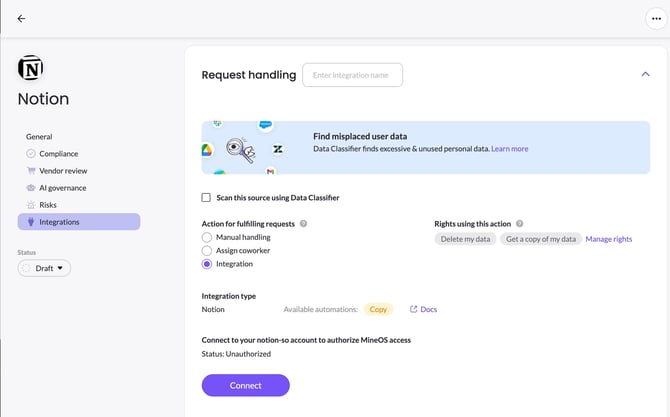670x417 pixels.
Task: Select the Manual handling radio option
Action: [x=207, y=237]
